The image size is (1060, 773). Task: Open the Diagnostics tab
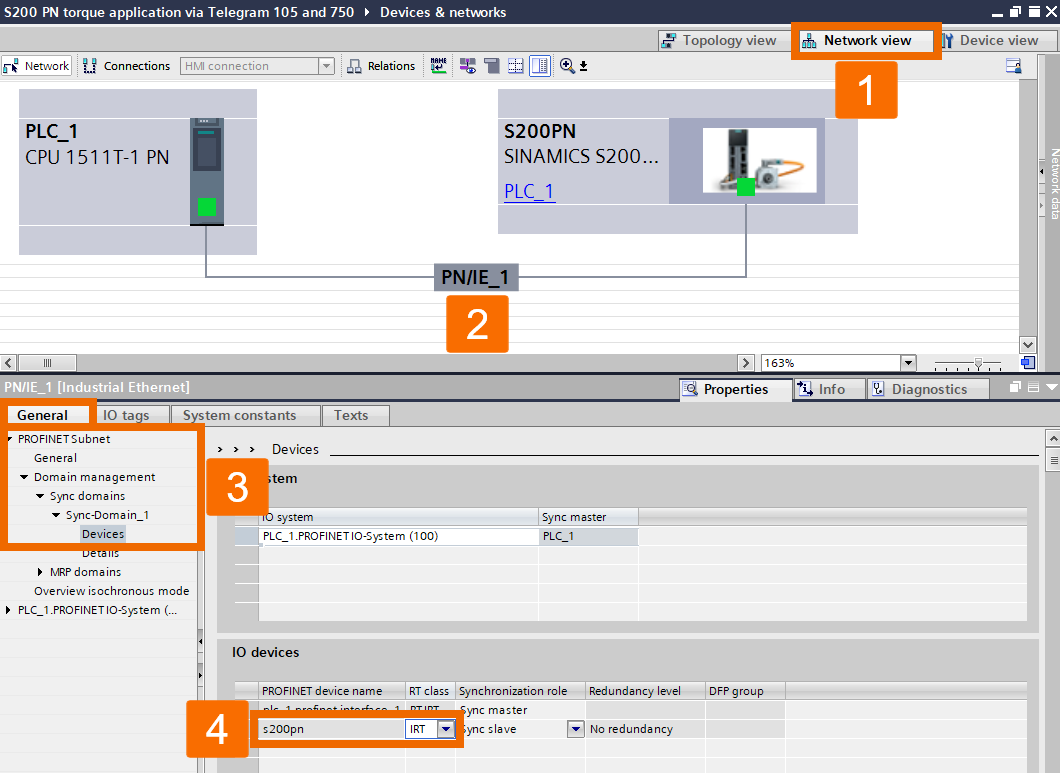click(928, 390)
